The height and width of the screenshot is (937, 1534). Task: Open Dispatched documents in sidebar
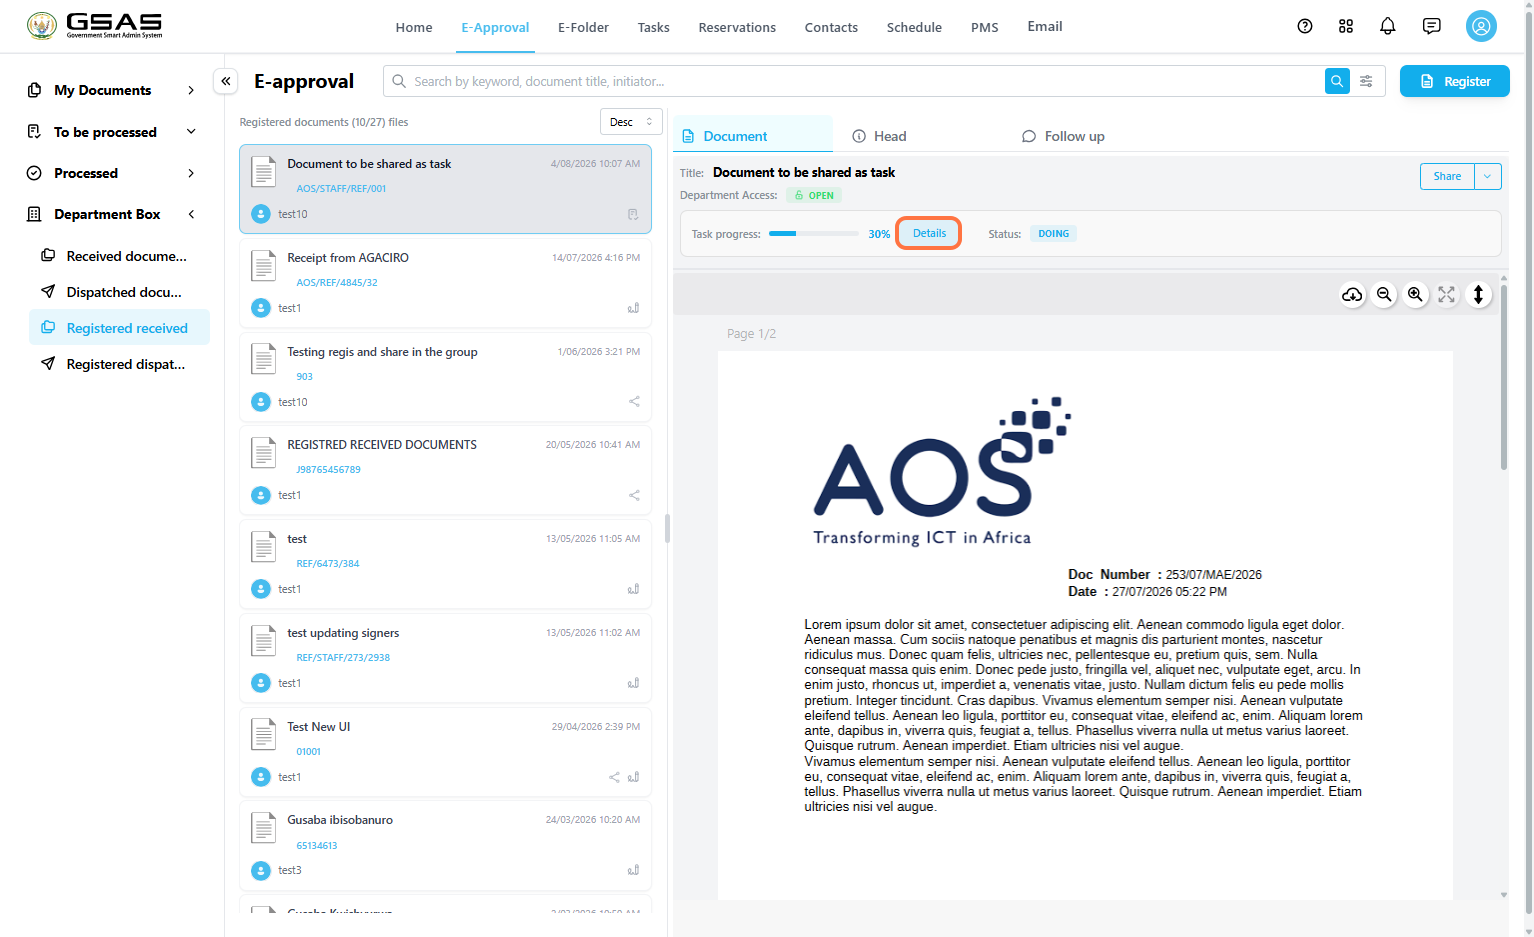tap(119, 292)
